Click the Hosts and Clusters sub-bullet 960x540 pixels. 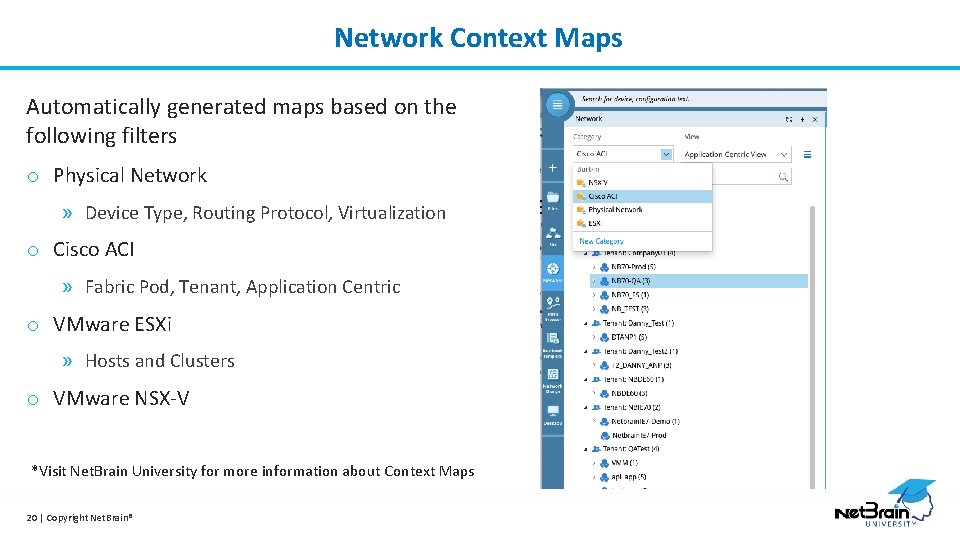pyautogui.click(x=160, y=361)
